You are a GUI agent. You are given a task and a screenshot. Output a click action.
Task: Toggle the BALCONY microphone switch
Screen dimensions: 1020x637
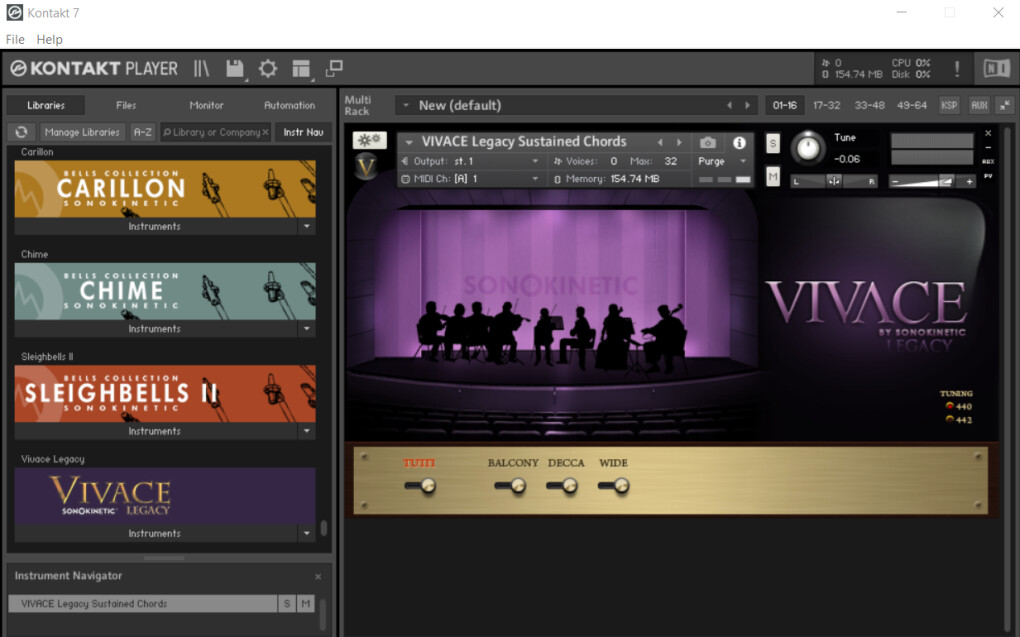512,486
